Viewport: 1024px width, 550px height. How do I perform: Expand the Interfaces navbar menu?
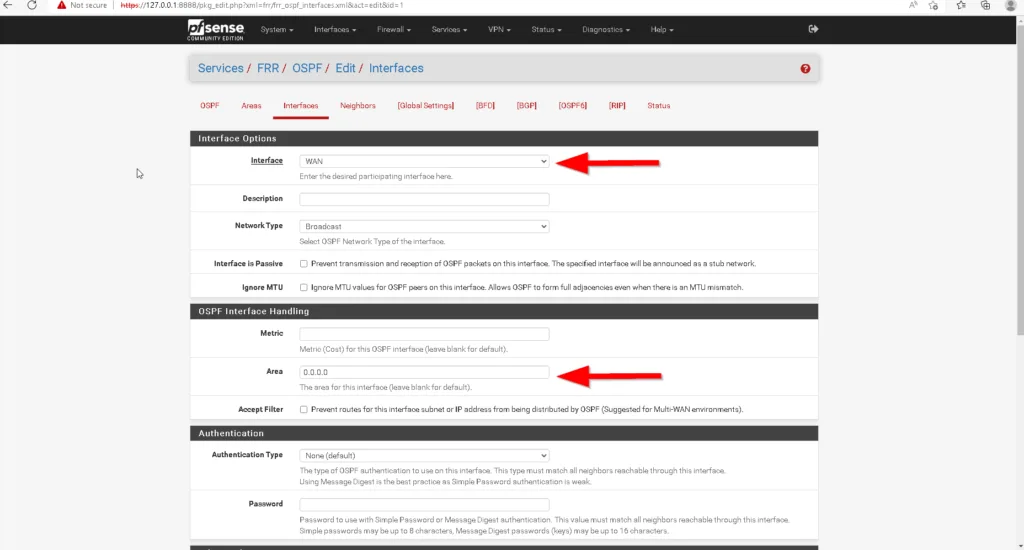[x=335, y=29]
